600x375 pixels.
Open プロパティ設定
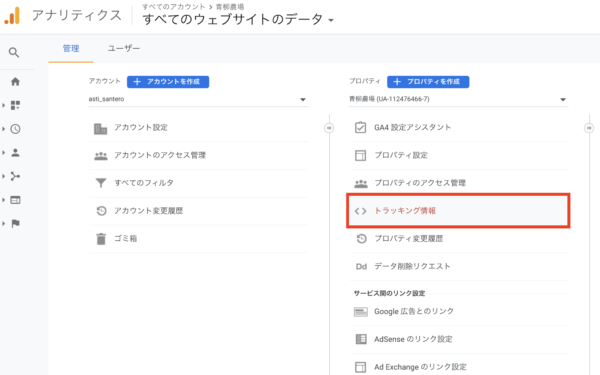click(459, 155)
